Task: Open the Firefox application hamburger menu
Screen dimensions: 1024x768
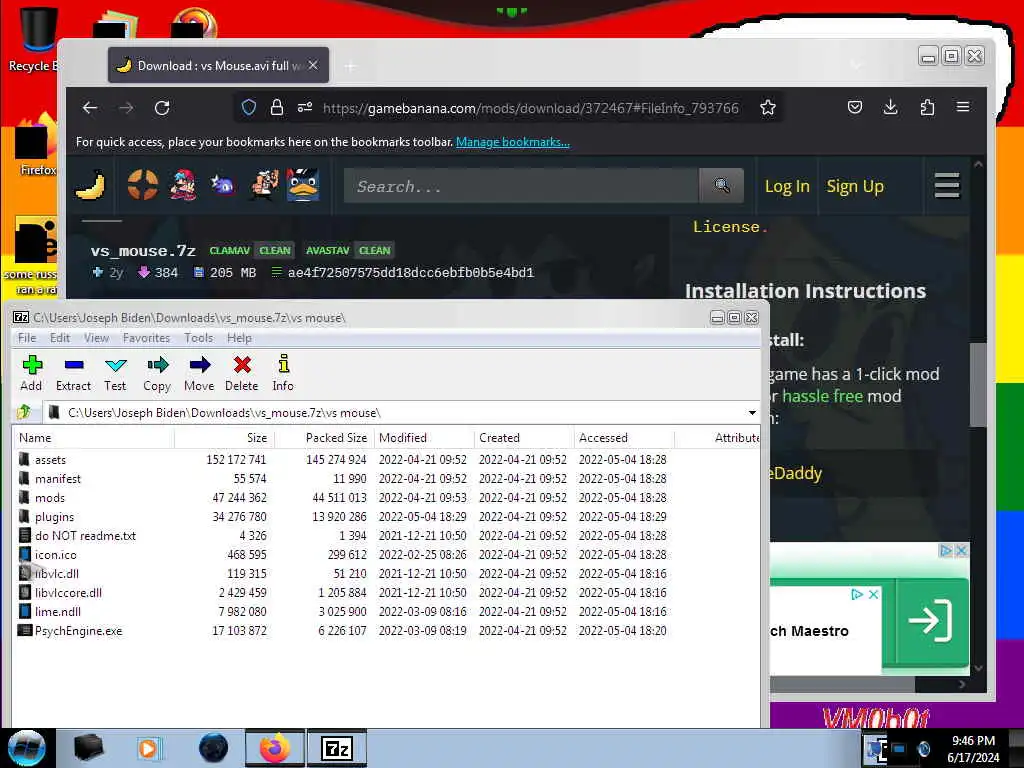Action: tap(963, 107)
